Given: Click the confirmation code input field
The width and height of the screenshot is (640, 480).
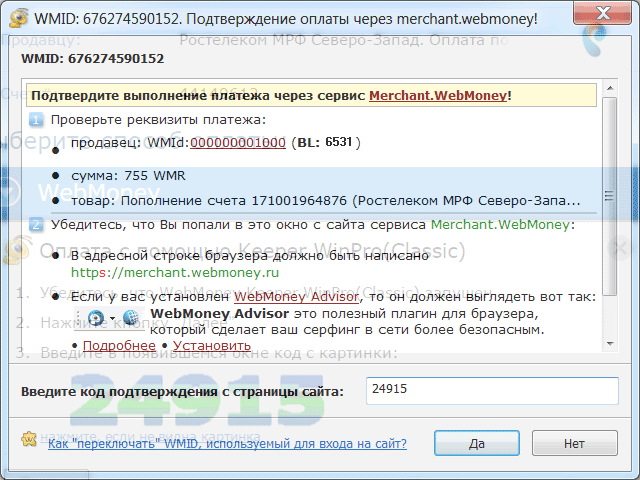Looking at the screenshot, I should coord(492,391).
